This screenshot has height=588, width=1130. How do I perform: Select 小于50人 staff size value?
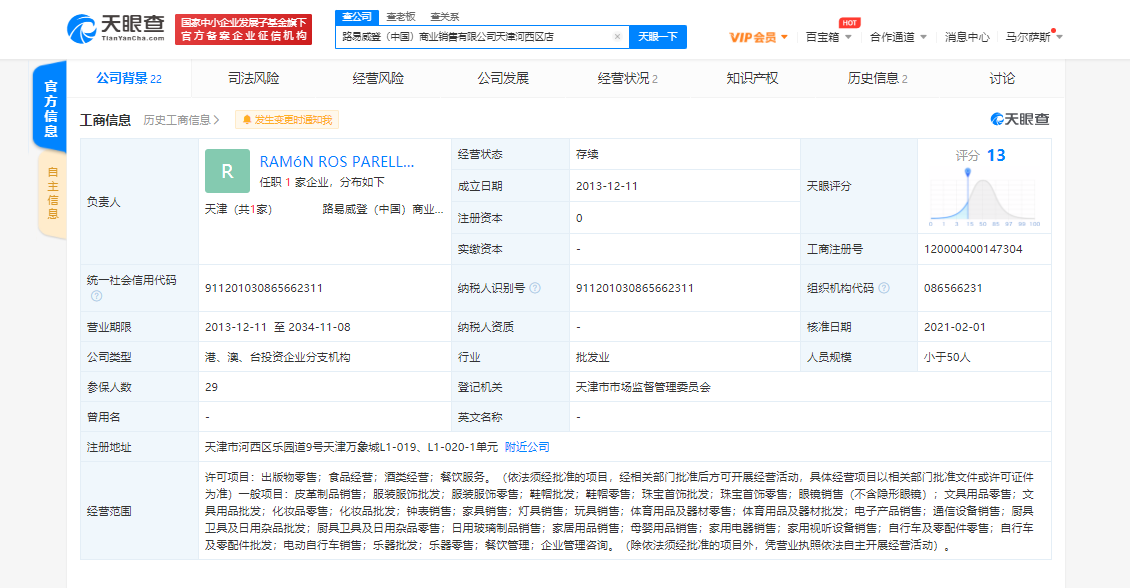tap(947, 357)
